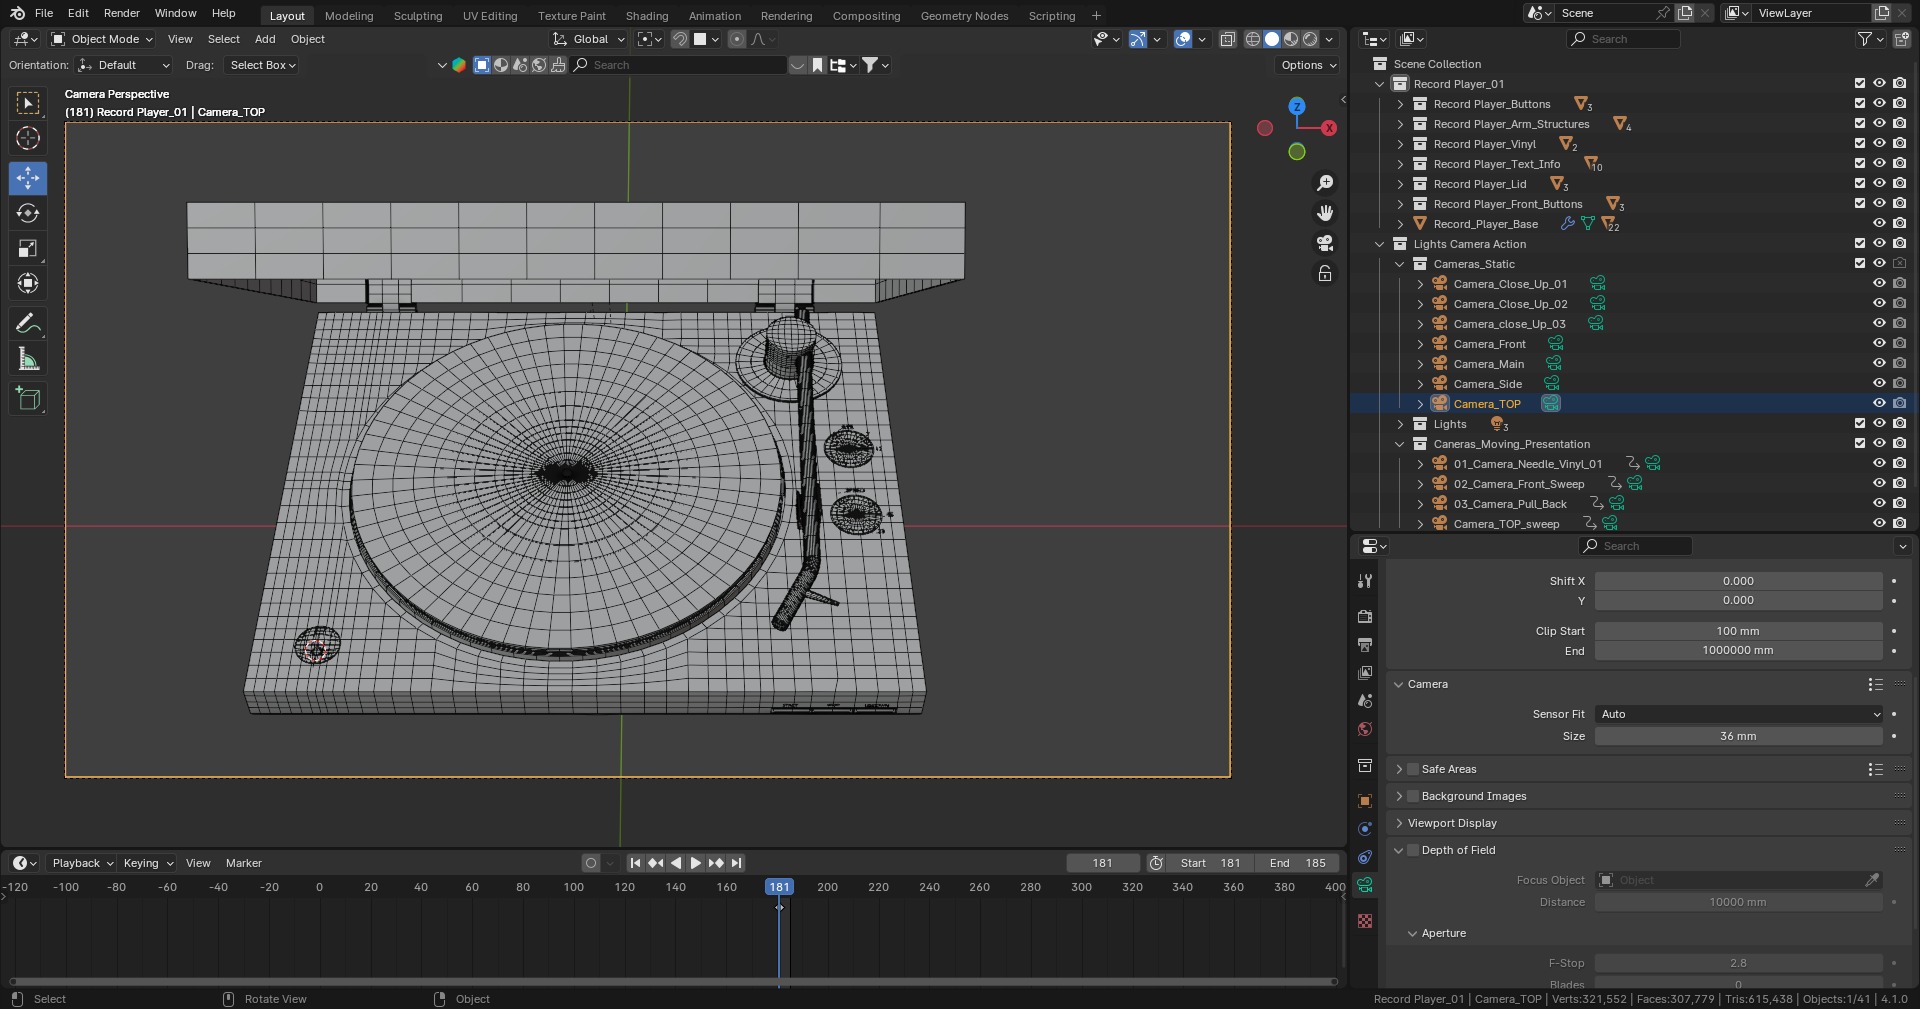Play the animation forward
The height and width of the screenshot is (1009, 1920).
(x=696, y=863)
